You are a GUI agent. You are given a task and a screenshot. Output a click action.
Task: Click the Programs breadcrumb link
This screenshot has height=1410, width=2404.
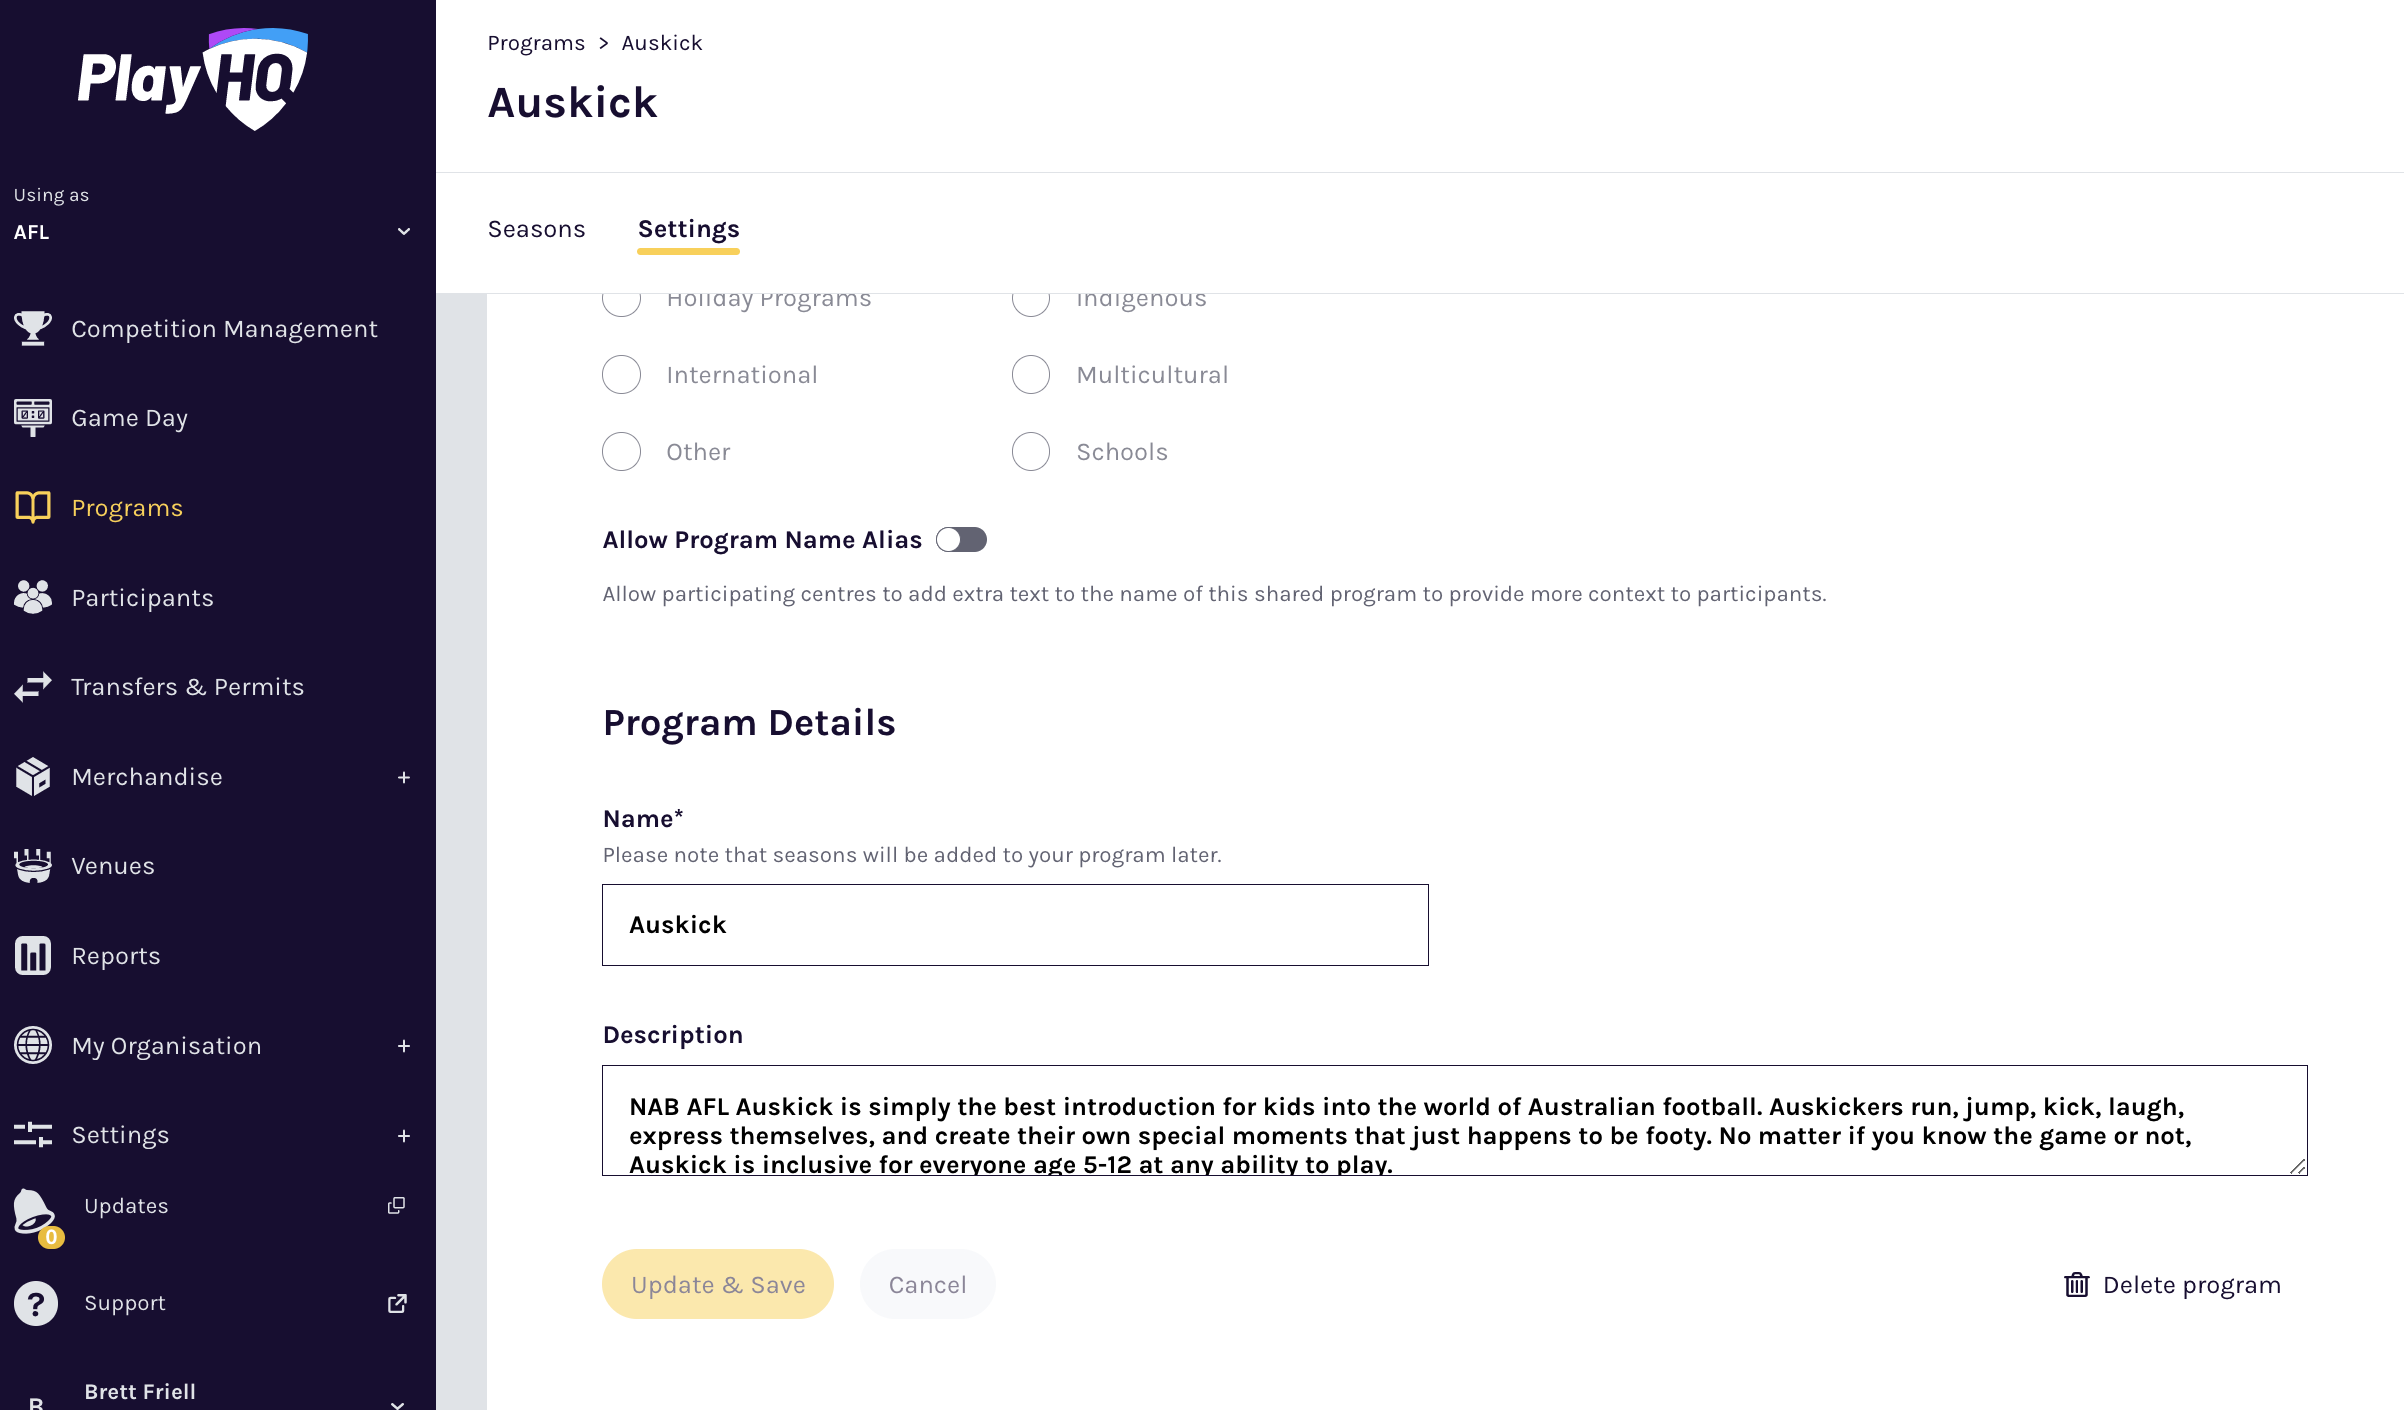click(x=536, y=43)
